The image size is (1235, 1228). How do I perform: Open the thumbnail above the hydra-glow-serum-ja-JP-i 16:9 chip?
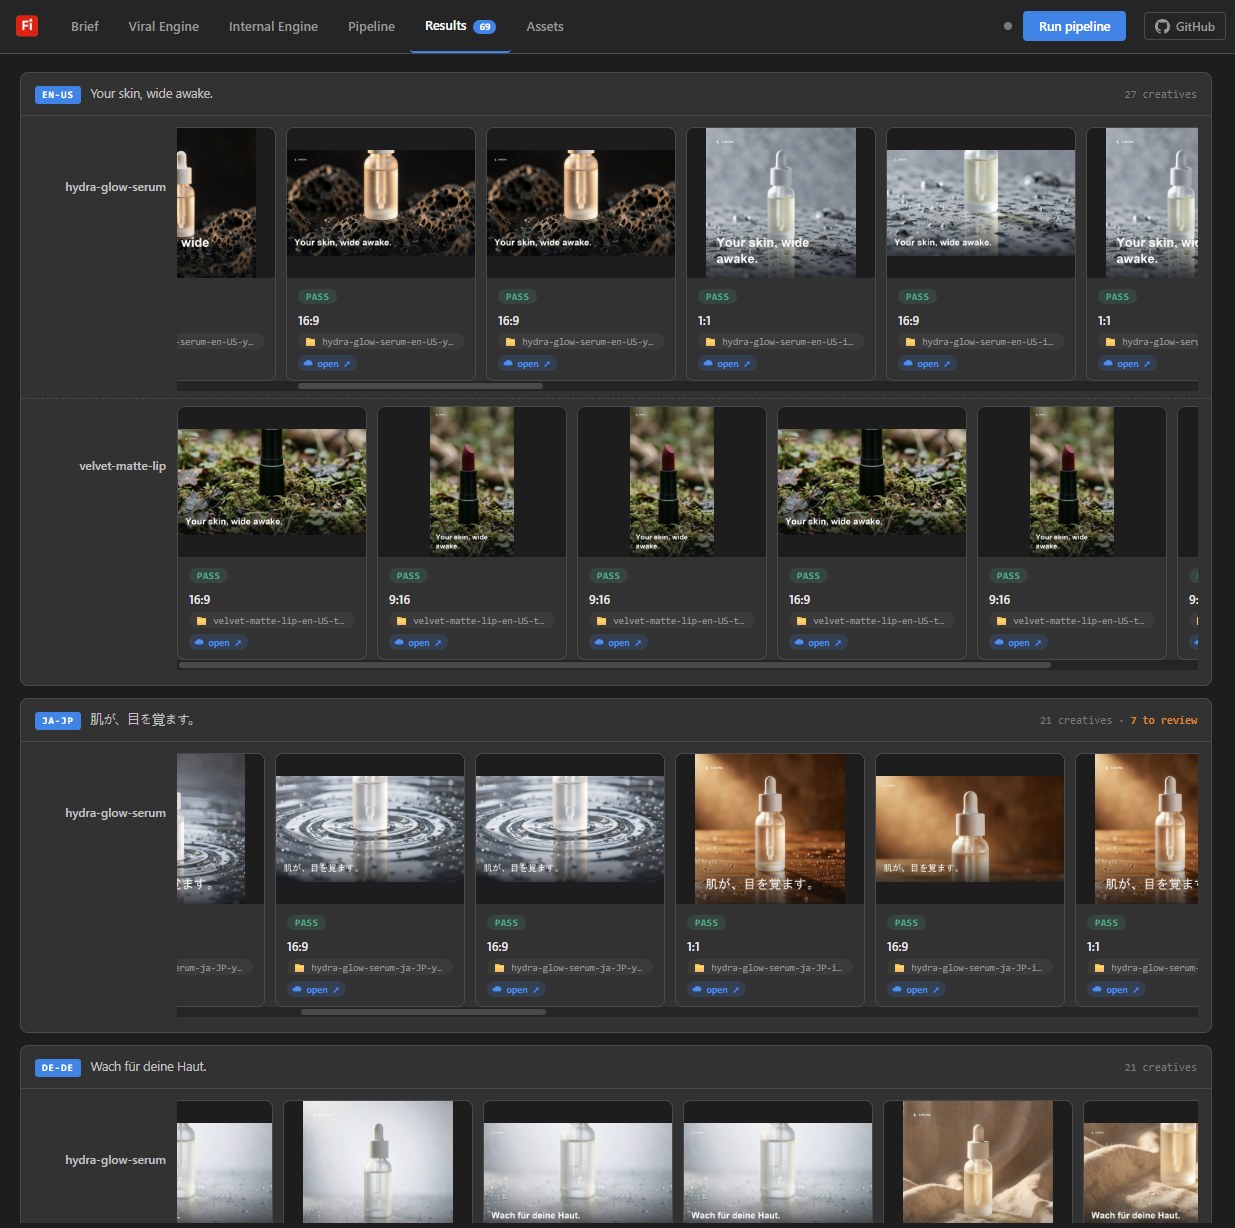click(970, 829)
